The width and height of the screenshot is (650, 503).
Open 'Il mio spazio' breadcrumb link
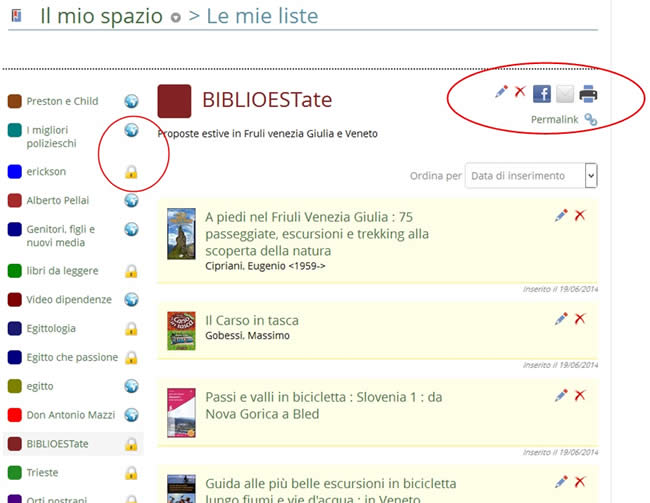pyautogui.click(x=101, y=16)
